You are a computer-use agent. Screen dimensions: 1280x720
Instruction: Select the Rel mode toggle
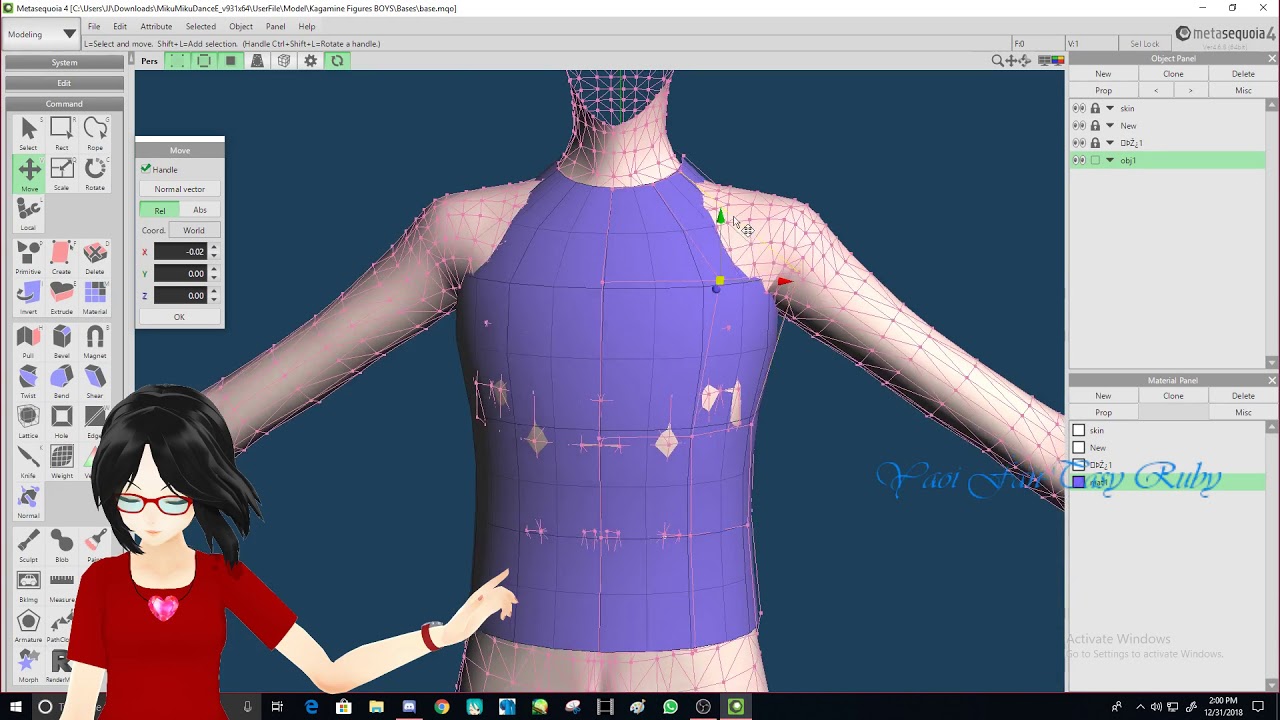(x=160, y=210)
